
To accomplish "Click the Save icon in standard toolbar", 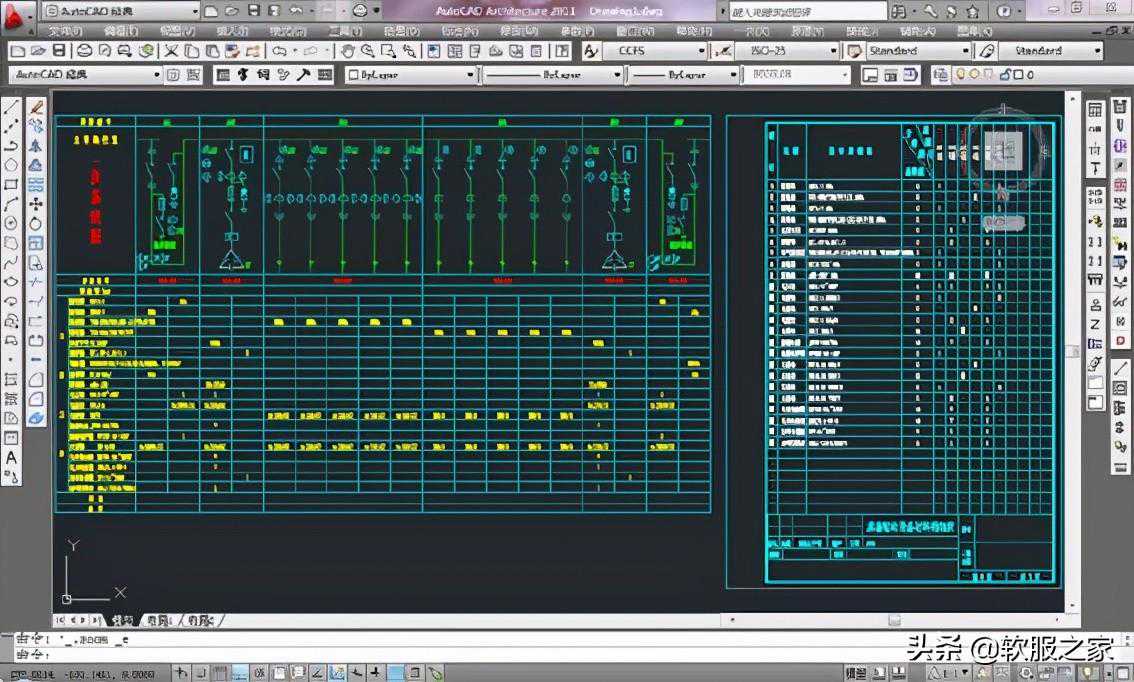I will point(60,51).
